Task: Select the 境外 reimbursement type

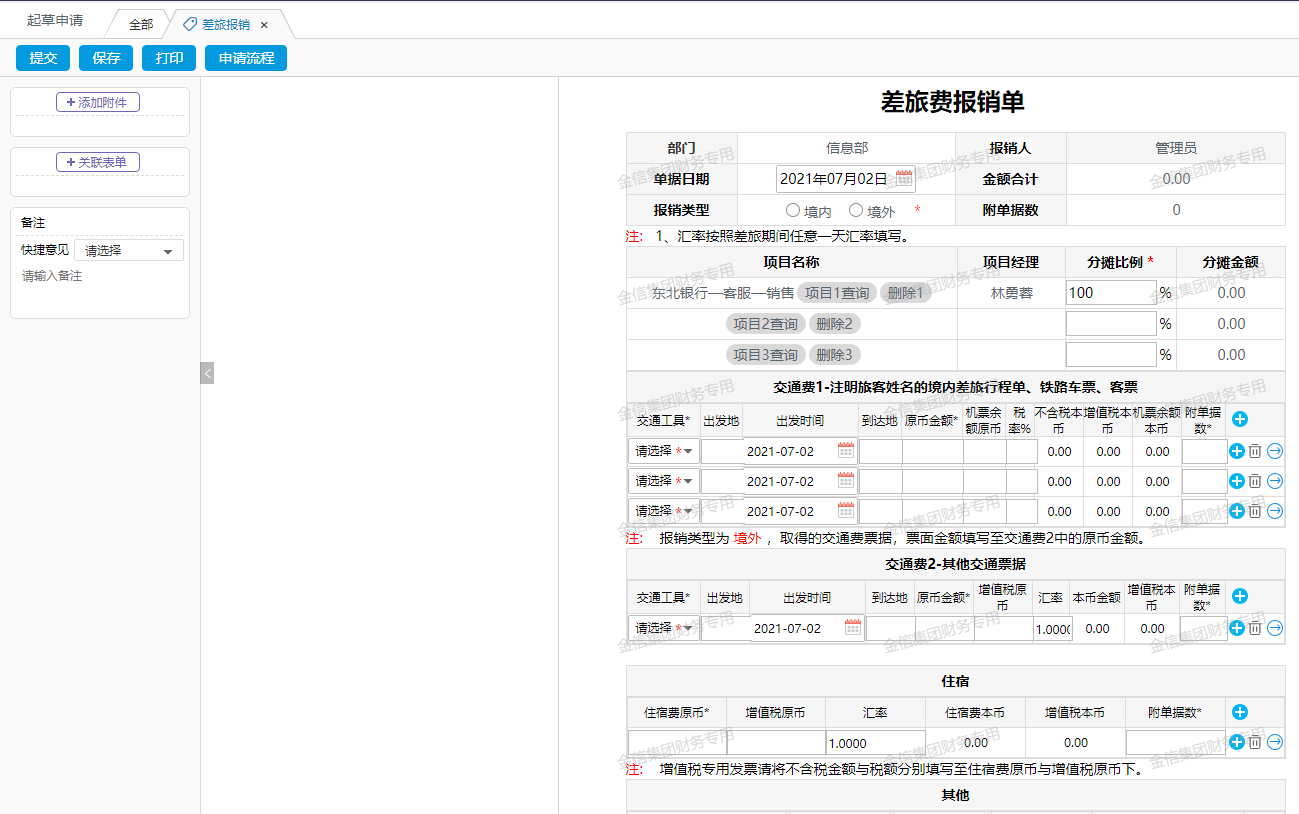Action: (855, 210)
